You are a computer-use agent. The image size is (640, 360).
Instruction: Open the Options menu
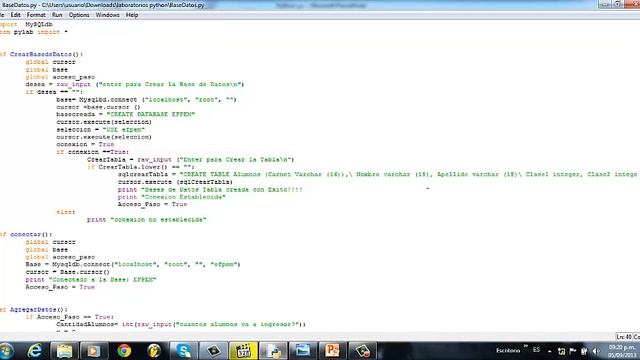coord(79,15)
